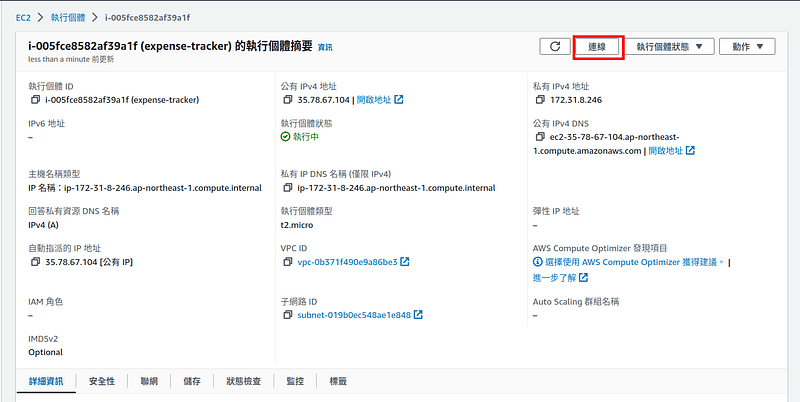Open subnet-019b0ec548ae1e848 link
The image size is (800, 402).
[354, 315]
